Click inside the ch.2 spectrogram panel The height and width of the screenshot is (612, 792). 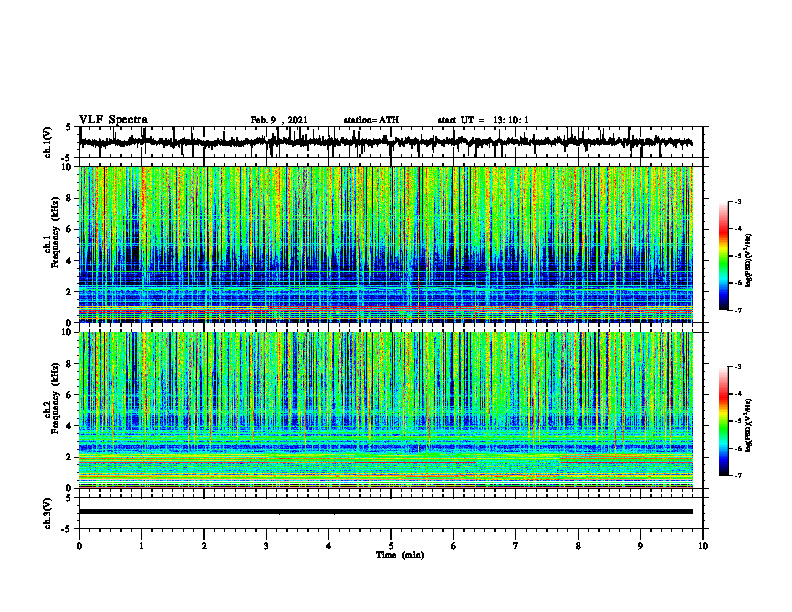click(385, 410)
